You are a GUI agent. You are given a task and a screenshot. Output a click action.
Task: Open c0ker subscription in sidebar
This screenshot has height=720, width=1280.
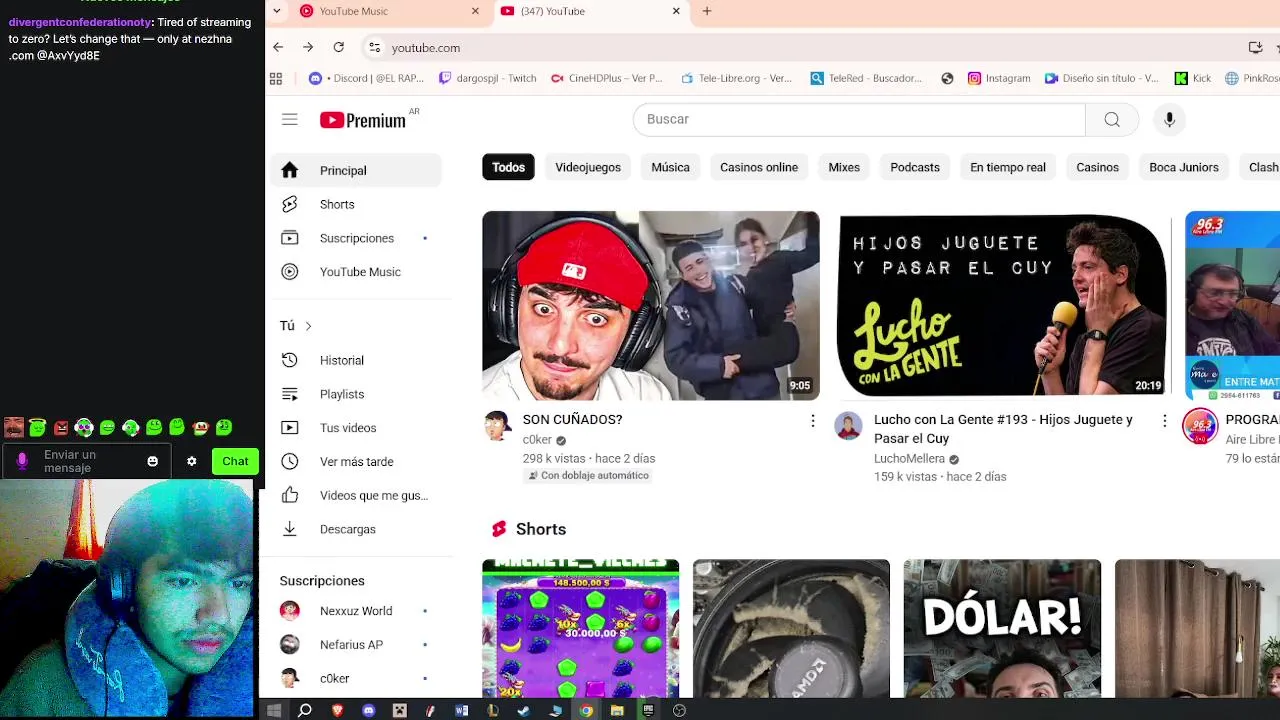[356, 679]
